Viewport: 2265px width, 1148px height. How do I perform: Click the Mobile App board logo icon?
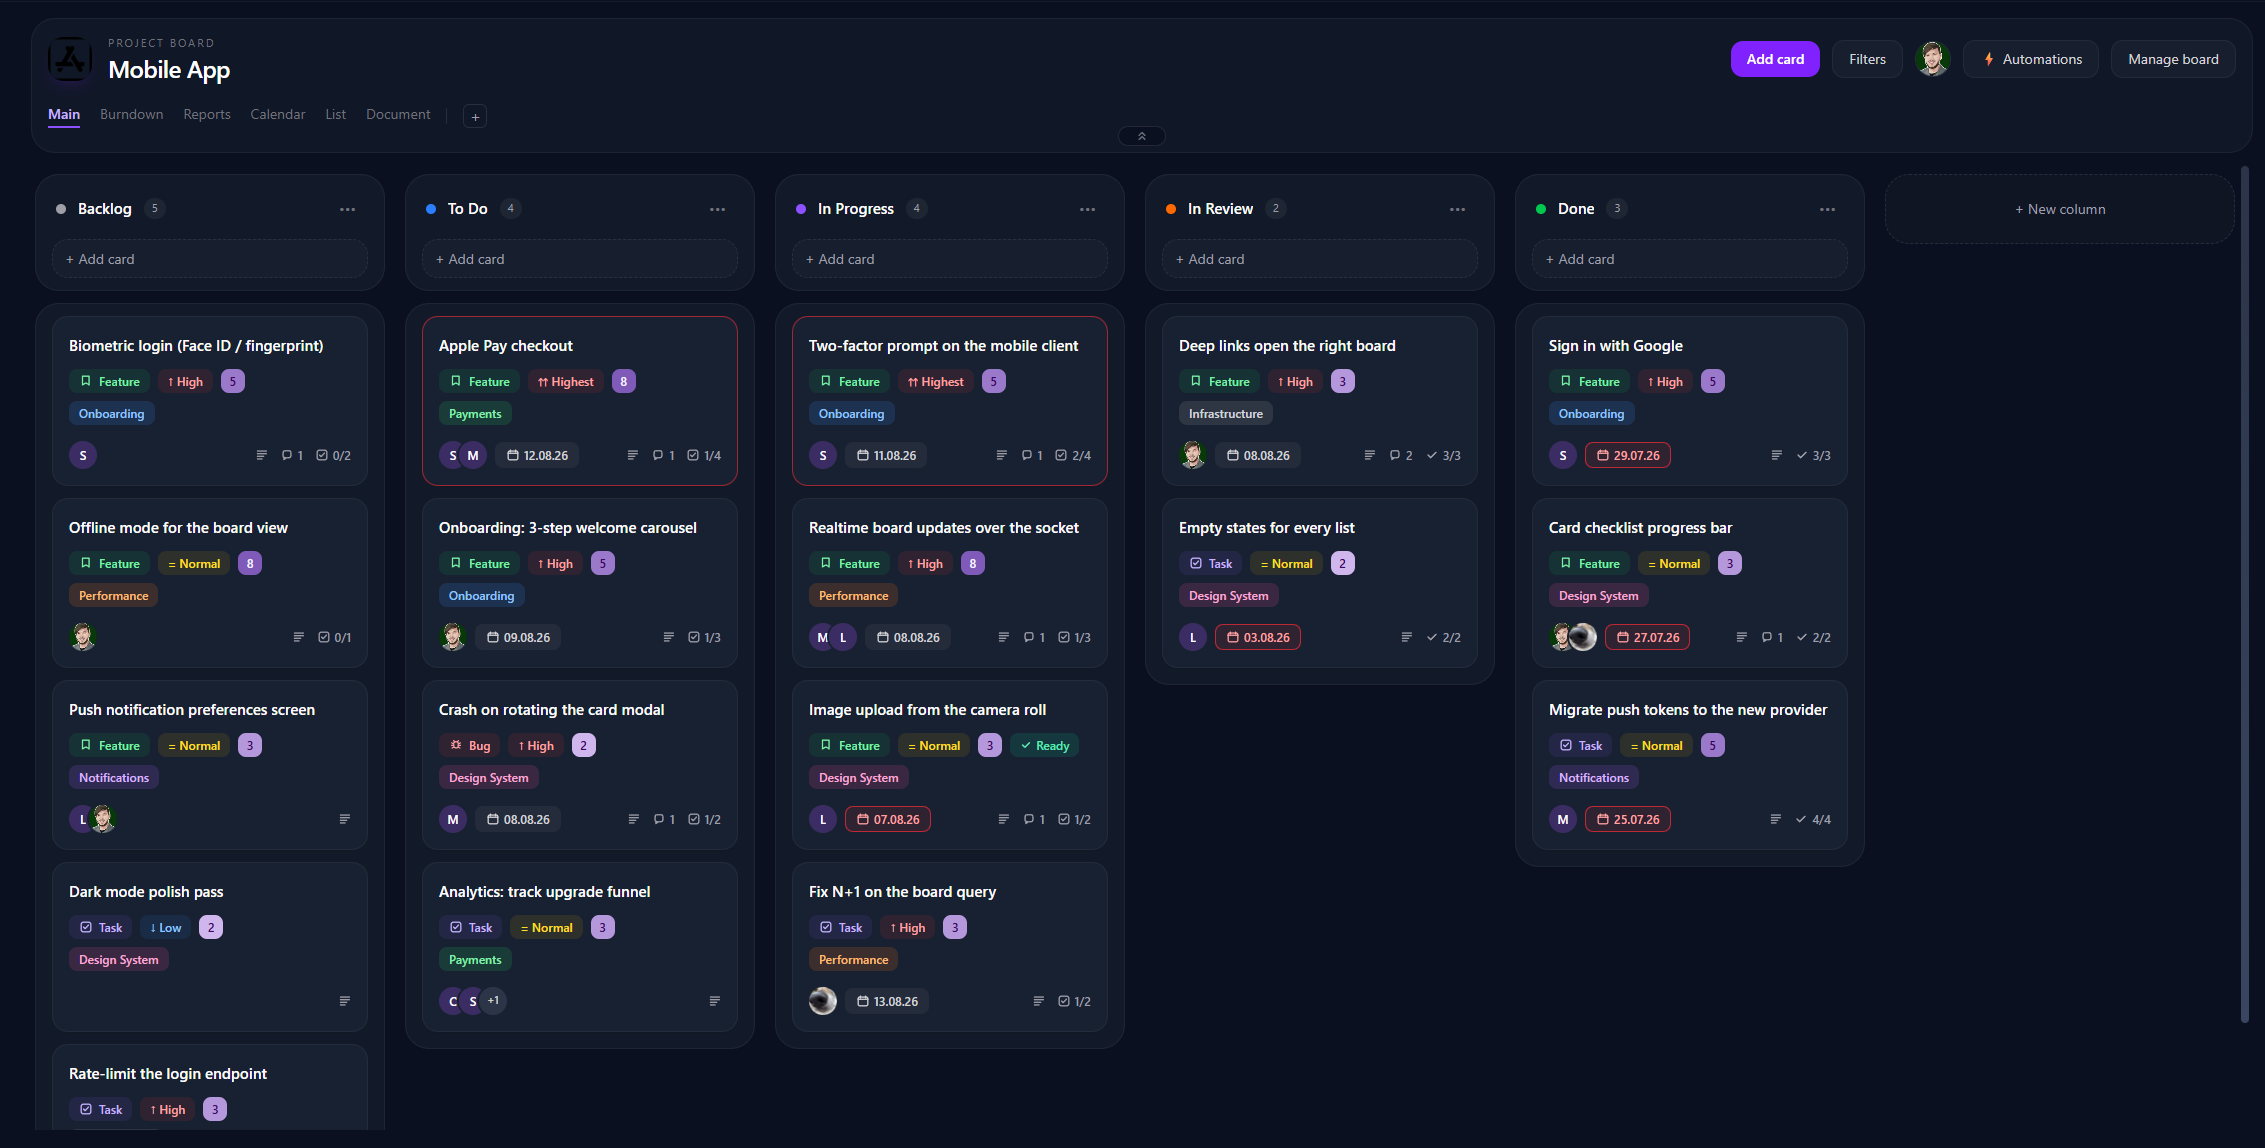(x=70, y=60)
